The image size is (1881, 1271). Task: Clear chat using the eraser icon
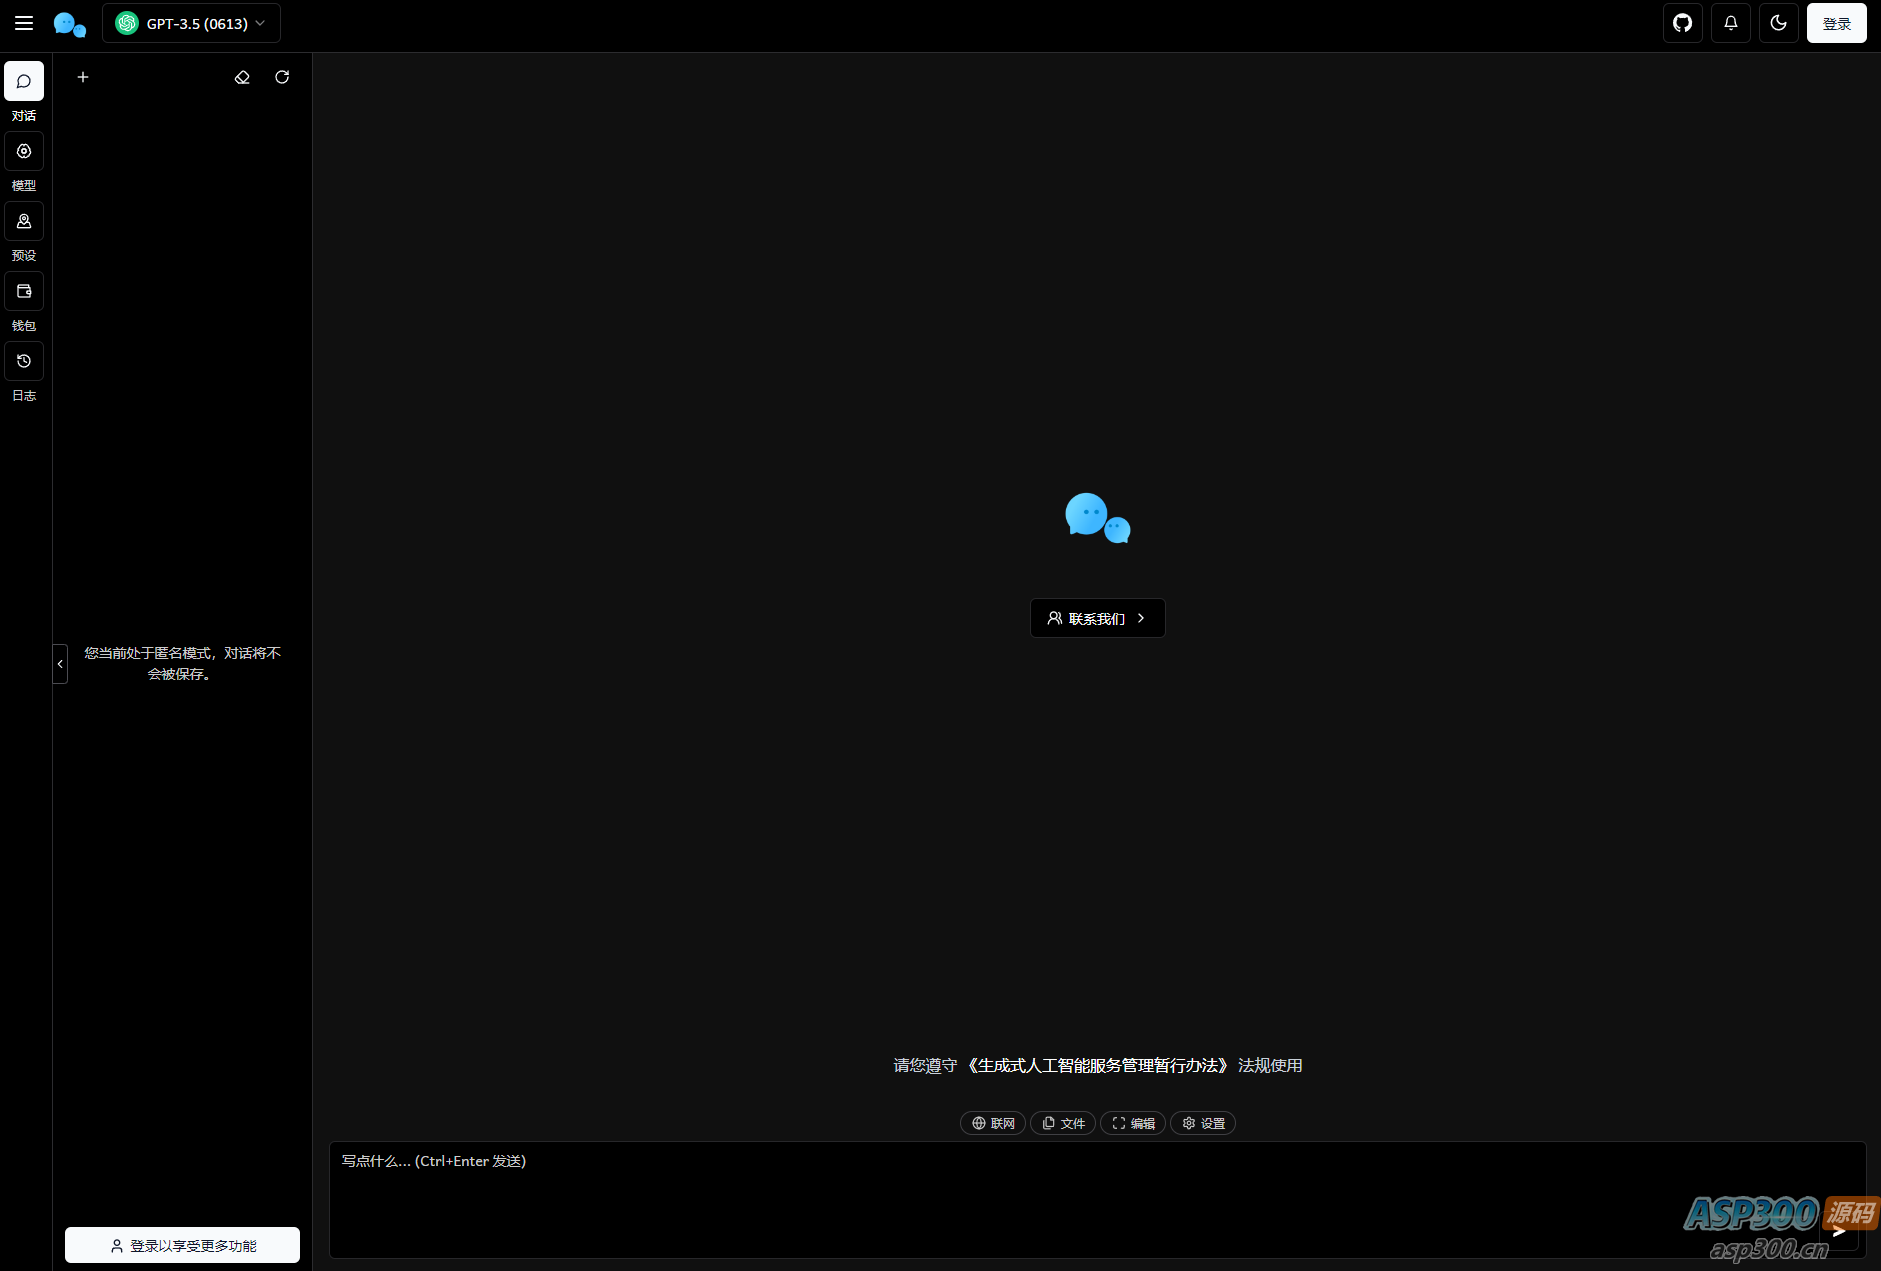241,77
